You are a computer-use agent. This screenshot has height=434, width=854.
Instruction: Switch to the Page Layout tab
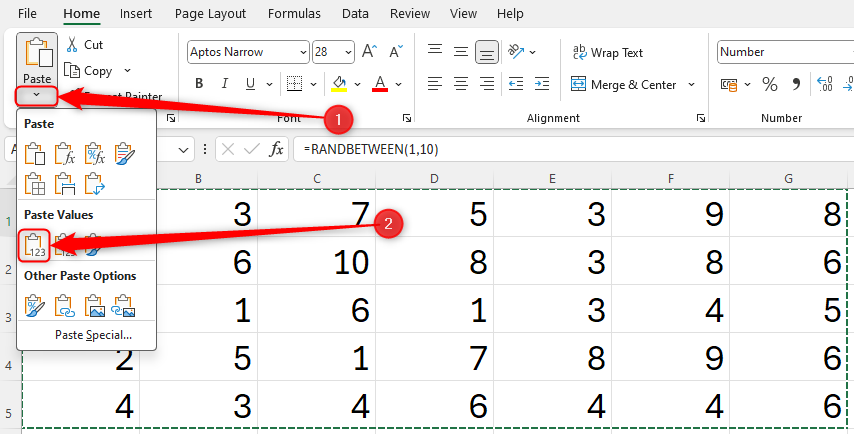click(210, 14)
